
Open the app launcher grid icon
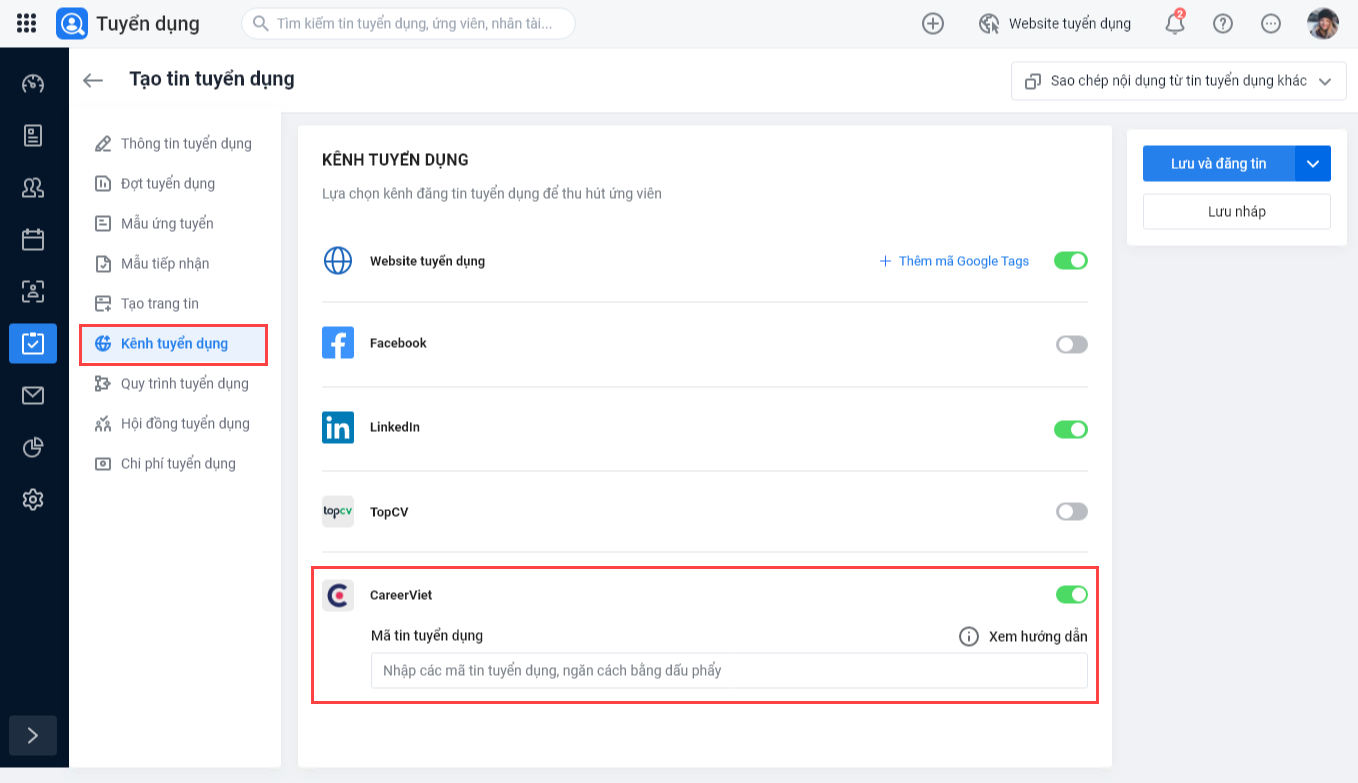point(27,23)
